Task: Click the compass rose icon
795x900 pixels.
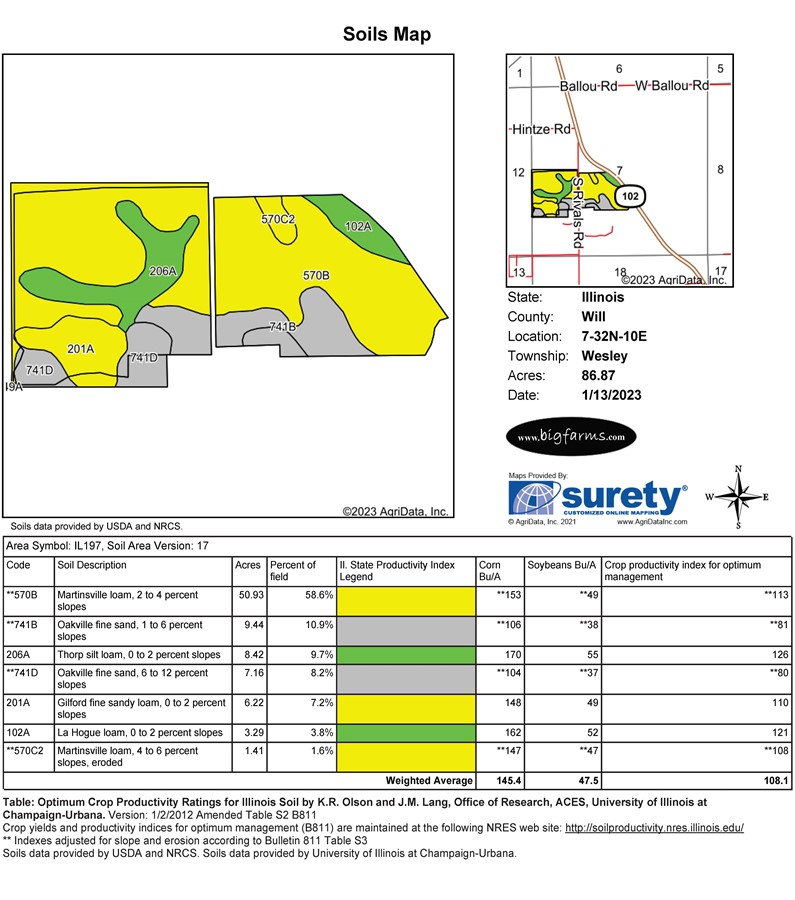Action: tap(738, 497)
